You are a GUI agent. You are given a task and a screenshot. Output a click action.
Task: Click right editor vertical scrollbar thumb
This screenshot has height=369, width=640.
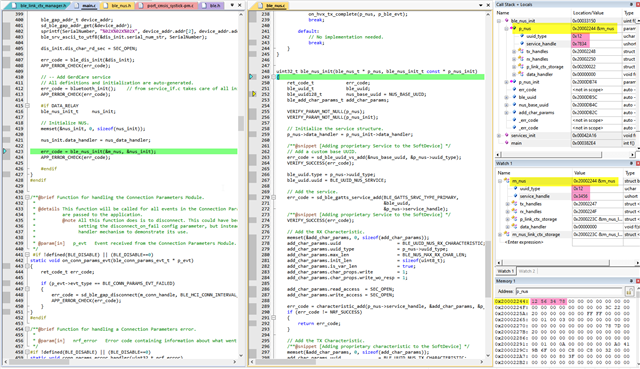(488, 268)
